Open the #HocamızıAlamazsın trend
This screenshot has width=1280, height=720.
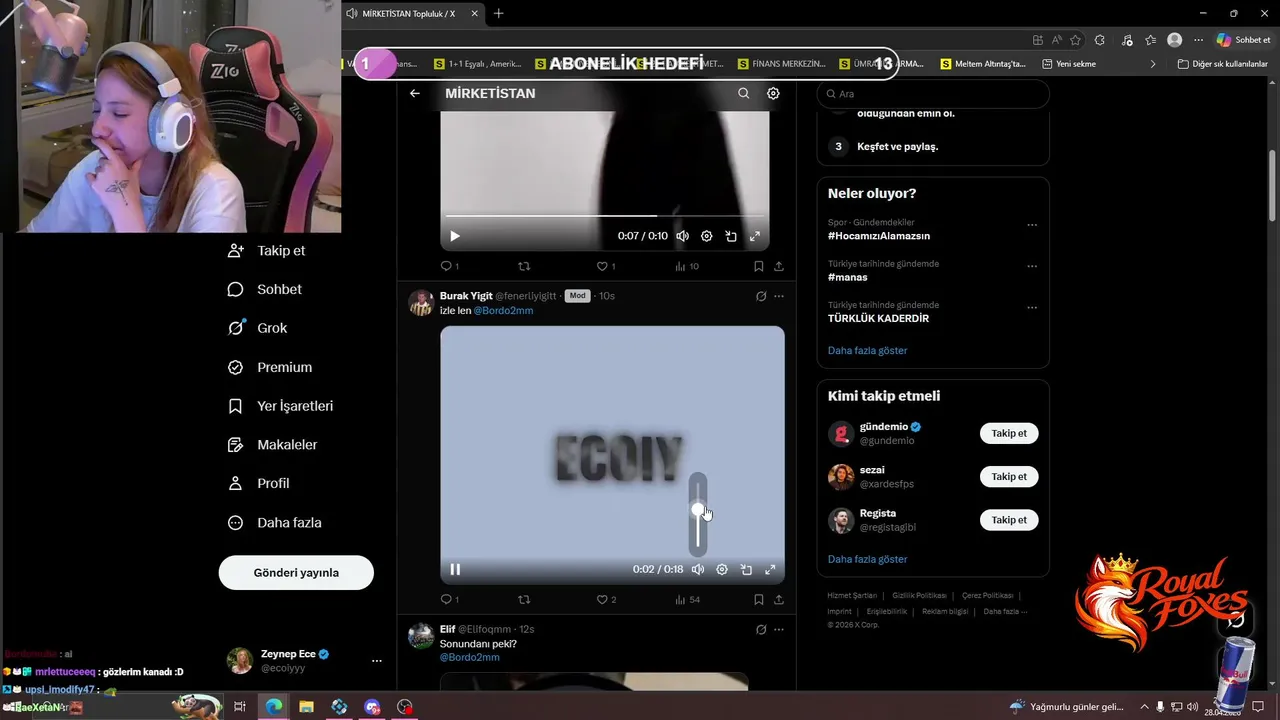click(x=878, y=236)
